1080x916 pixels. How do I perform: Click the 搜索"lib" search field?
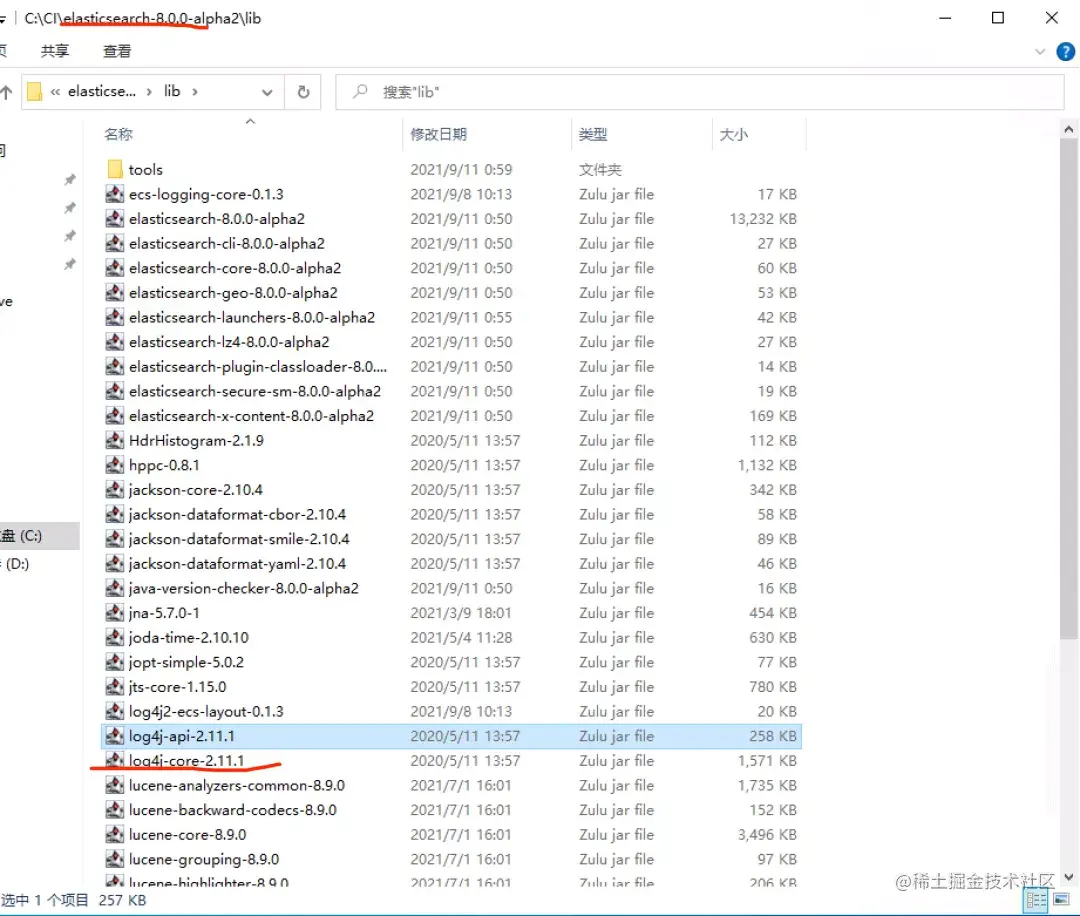700,92
